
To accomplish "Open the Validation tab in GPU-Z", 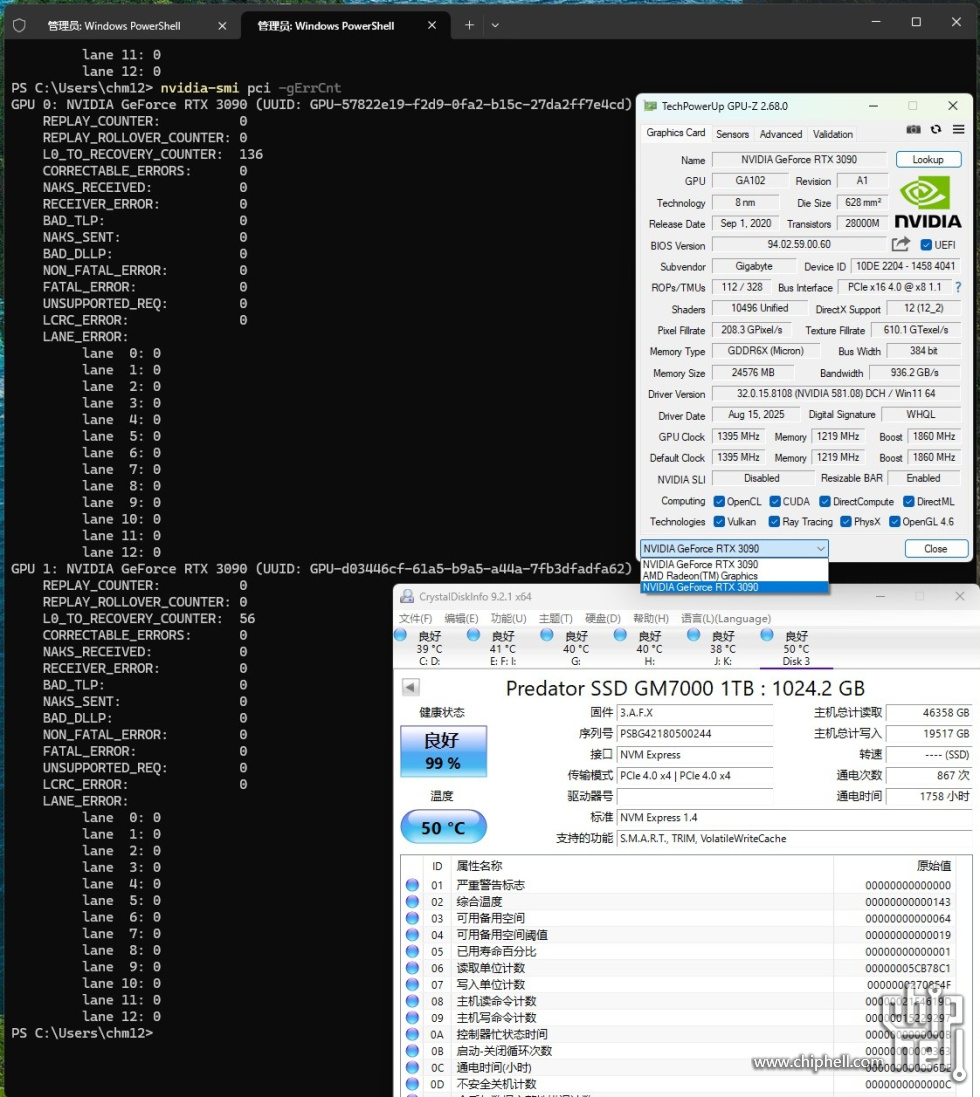I will [x=832, y=134].
